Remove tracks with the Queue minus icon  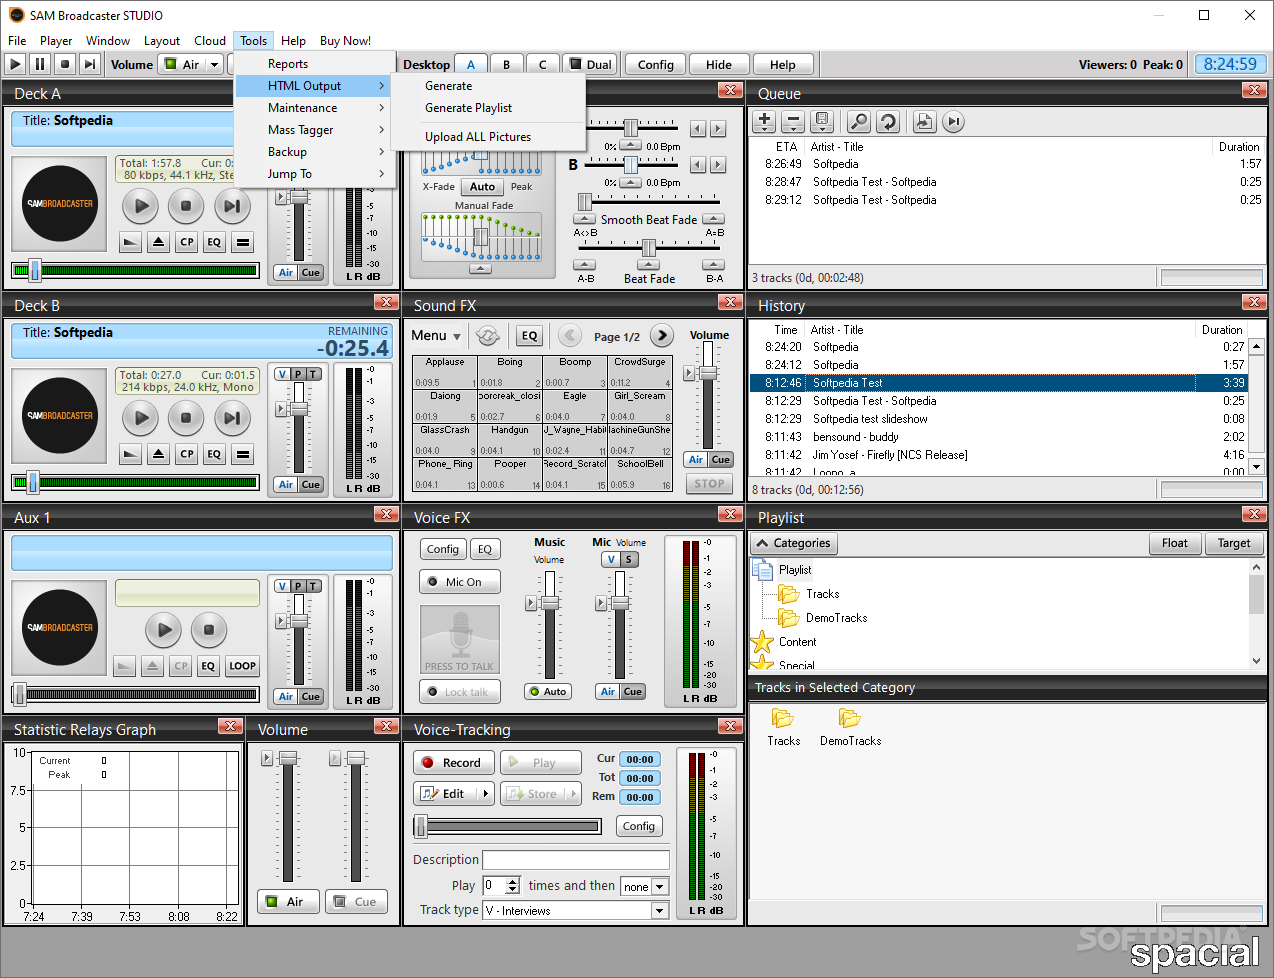(793, 121)
